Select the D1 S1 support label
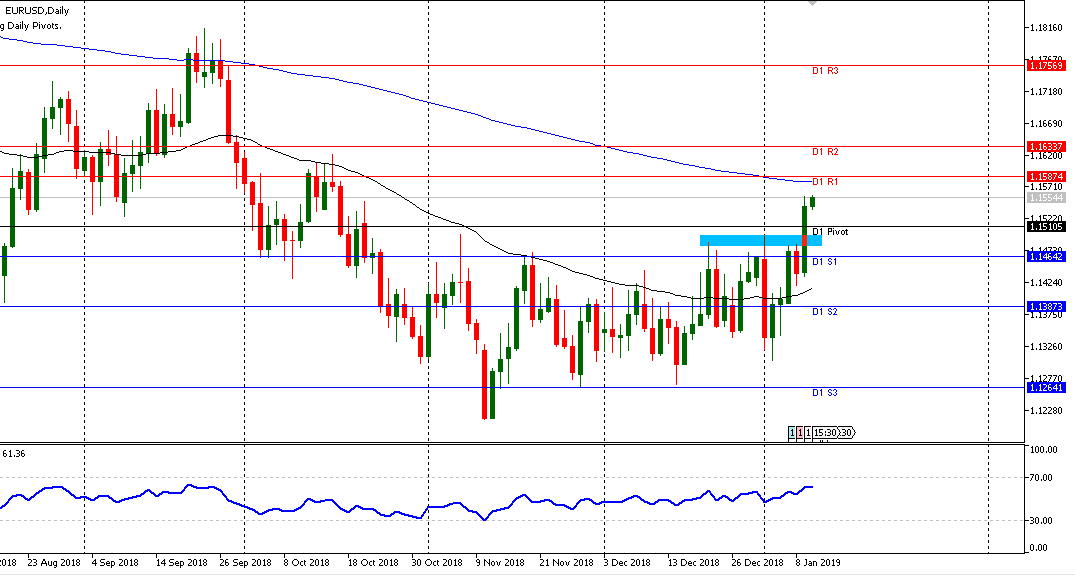This screenshot has height=575, width=1075. [x=825, y=262]
